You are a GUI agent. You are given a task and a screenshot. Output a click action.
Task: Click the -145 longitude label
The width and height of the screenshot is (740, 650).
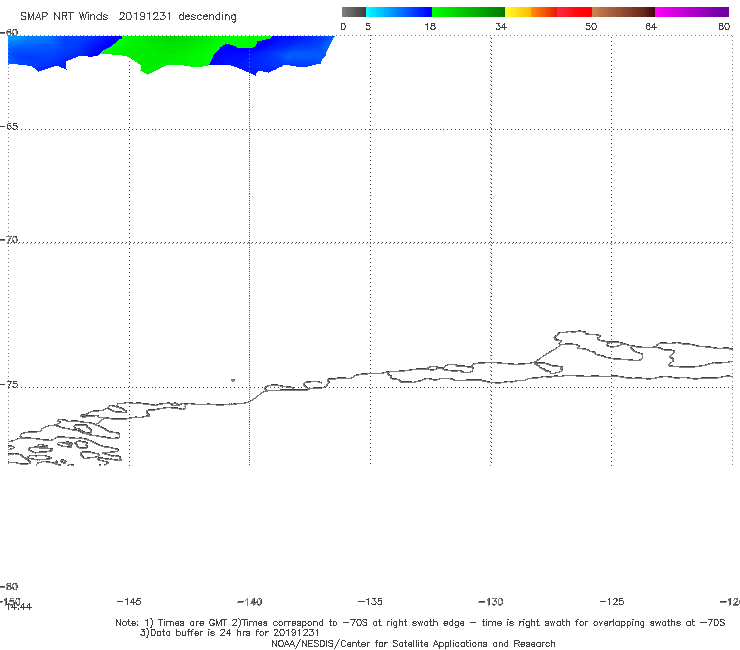point(128,601)
